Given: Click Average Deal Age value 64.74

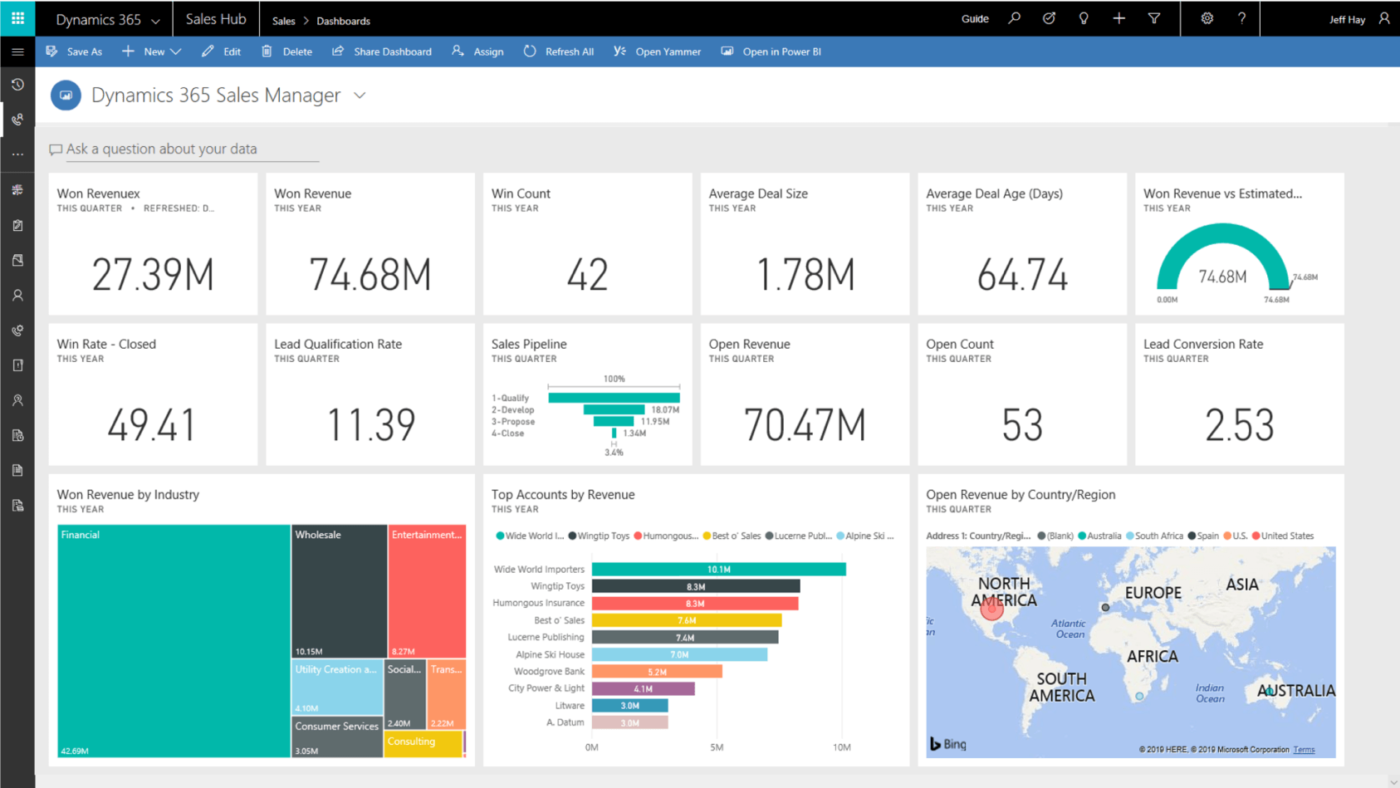Looking at the screenshot, I should pyautogui.click(x=1022, y=275).
